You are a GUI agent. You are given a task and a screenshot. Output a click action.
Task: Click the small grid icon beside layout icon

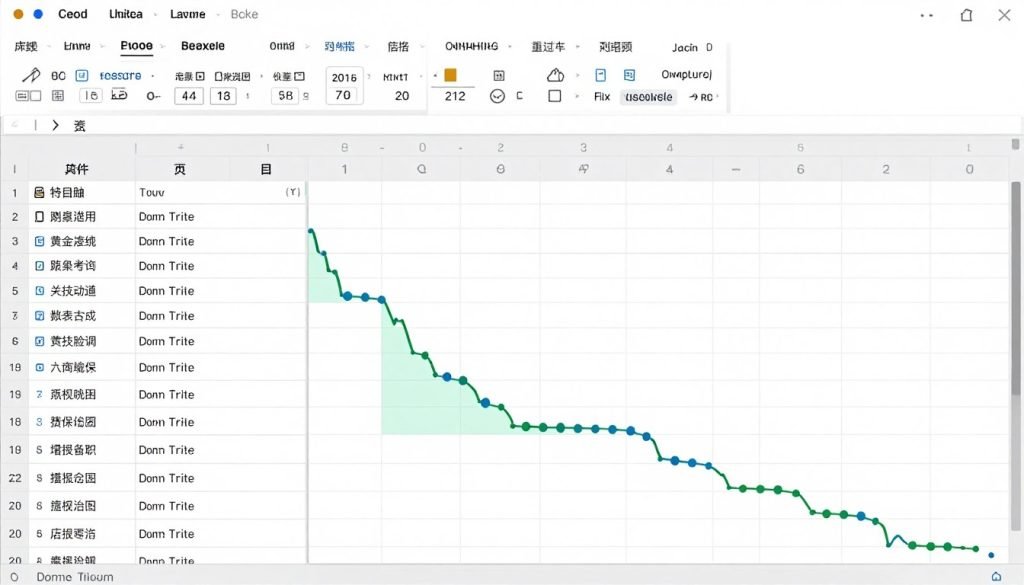coord(58,96)
